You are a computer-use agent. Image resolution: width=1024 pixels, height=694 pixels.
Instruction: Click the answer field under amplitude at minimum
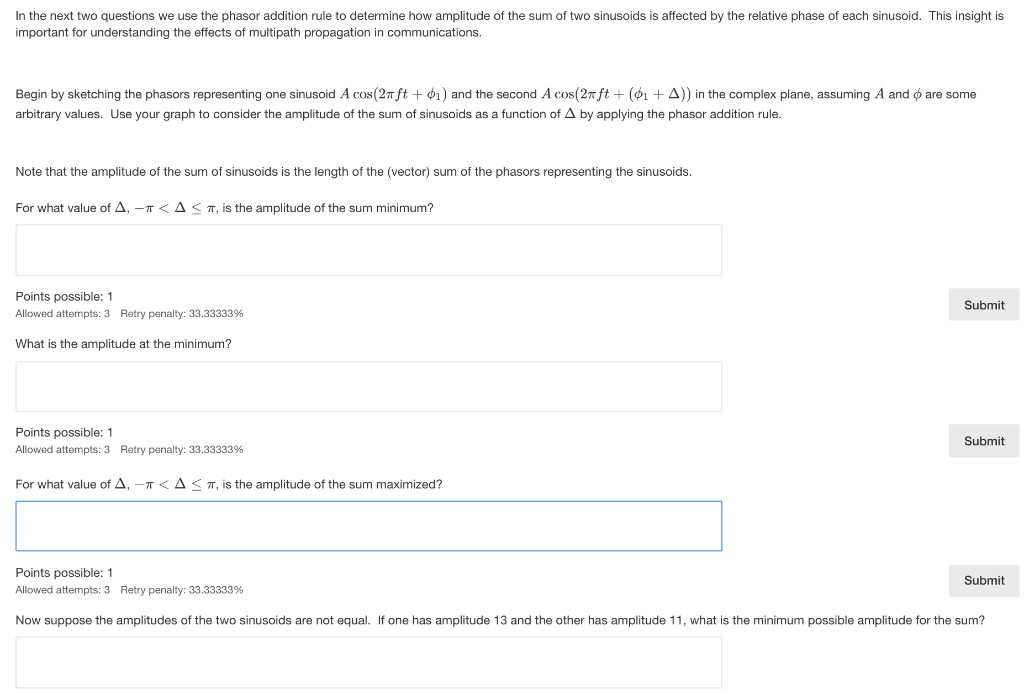tap(368, 386)
